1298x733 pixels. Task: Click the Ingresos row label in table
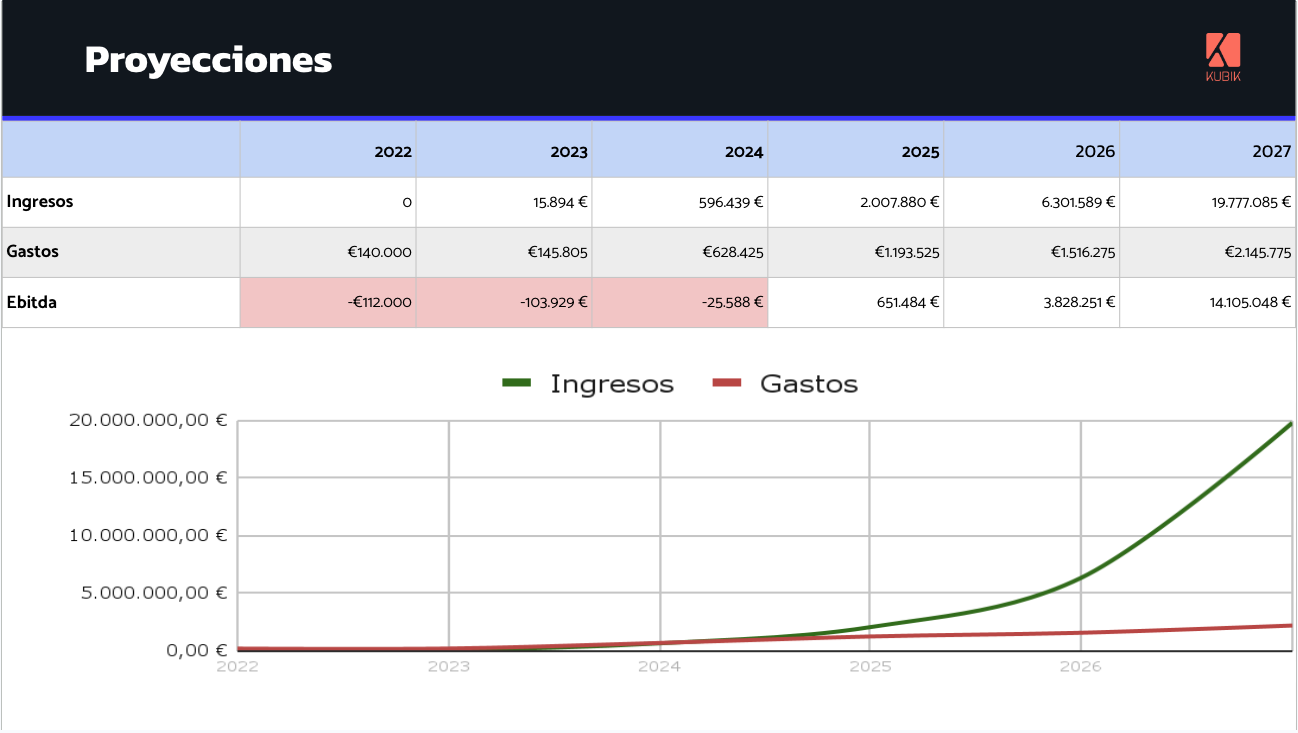pos(40,201)
